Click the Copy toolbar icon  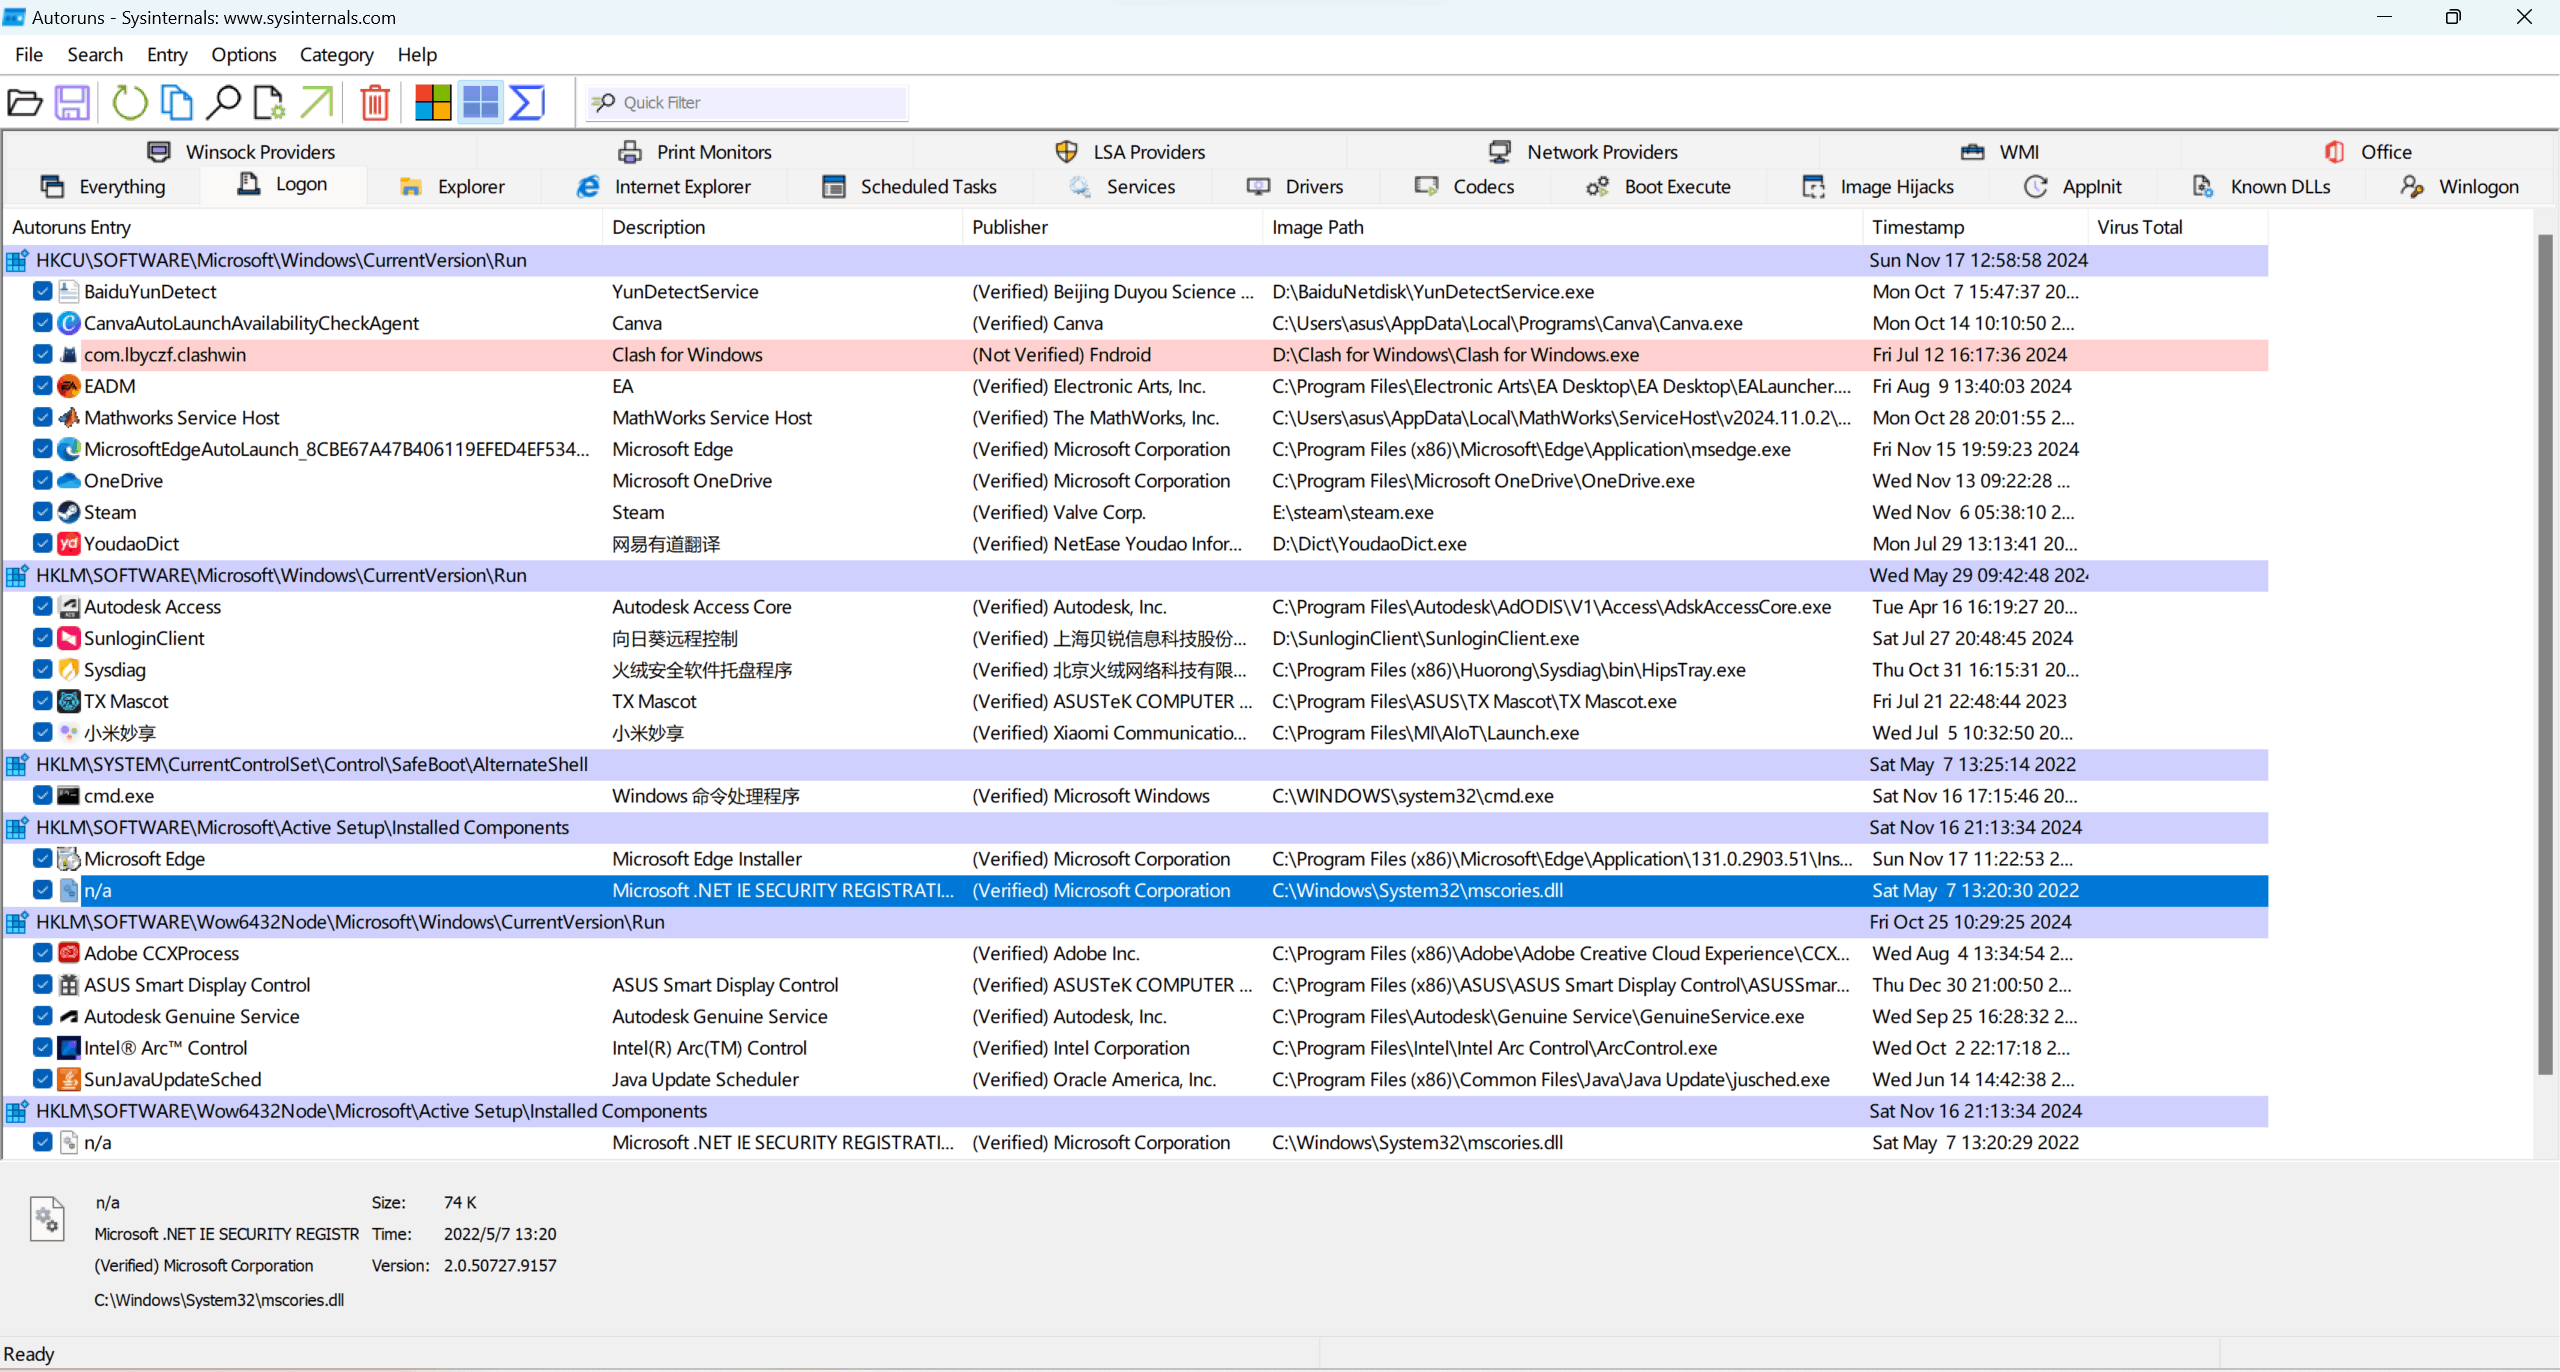[177, 102]
